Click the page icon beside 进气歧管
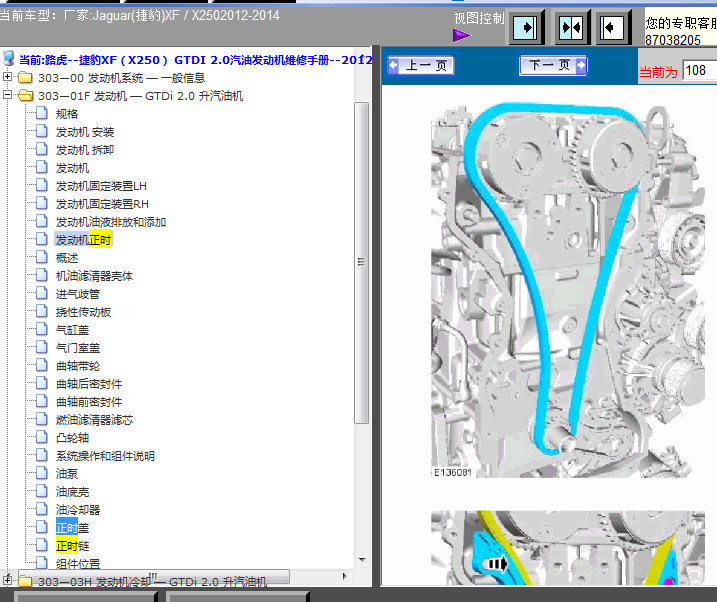Viewport: 717px width, 602px height. pos(42,293)
